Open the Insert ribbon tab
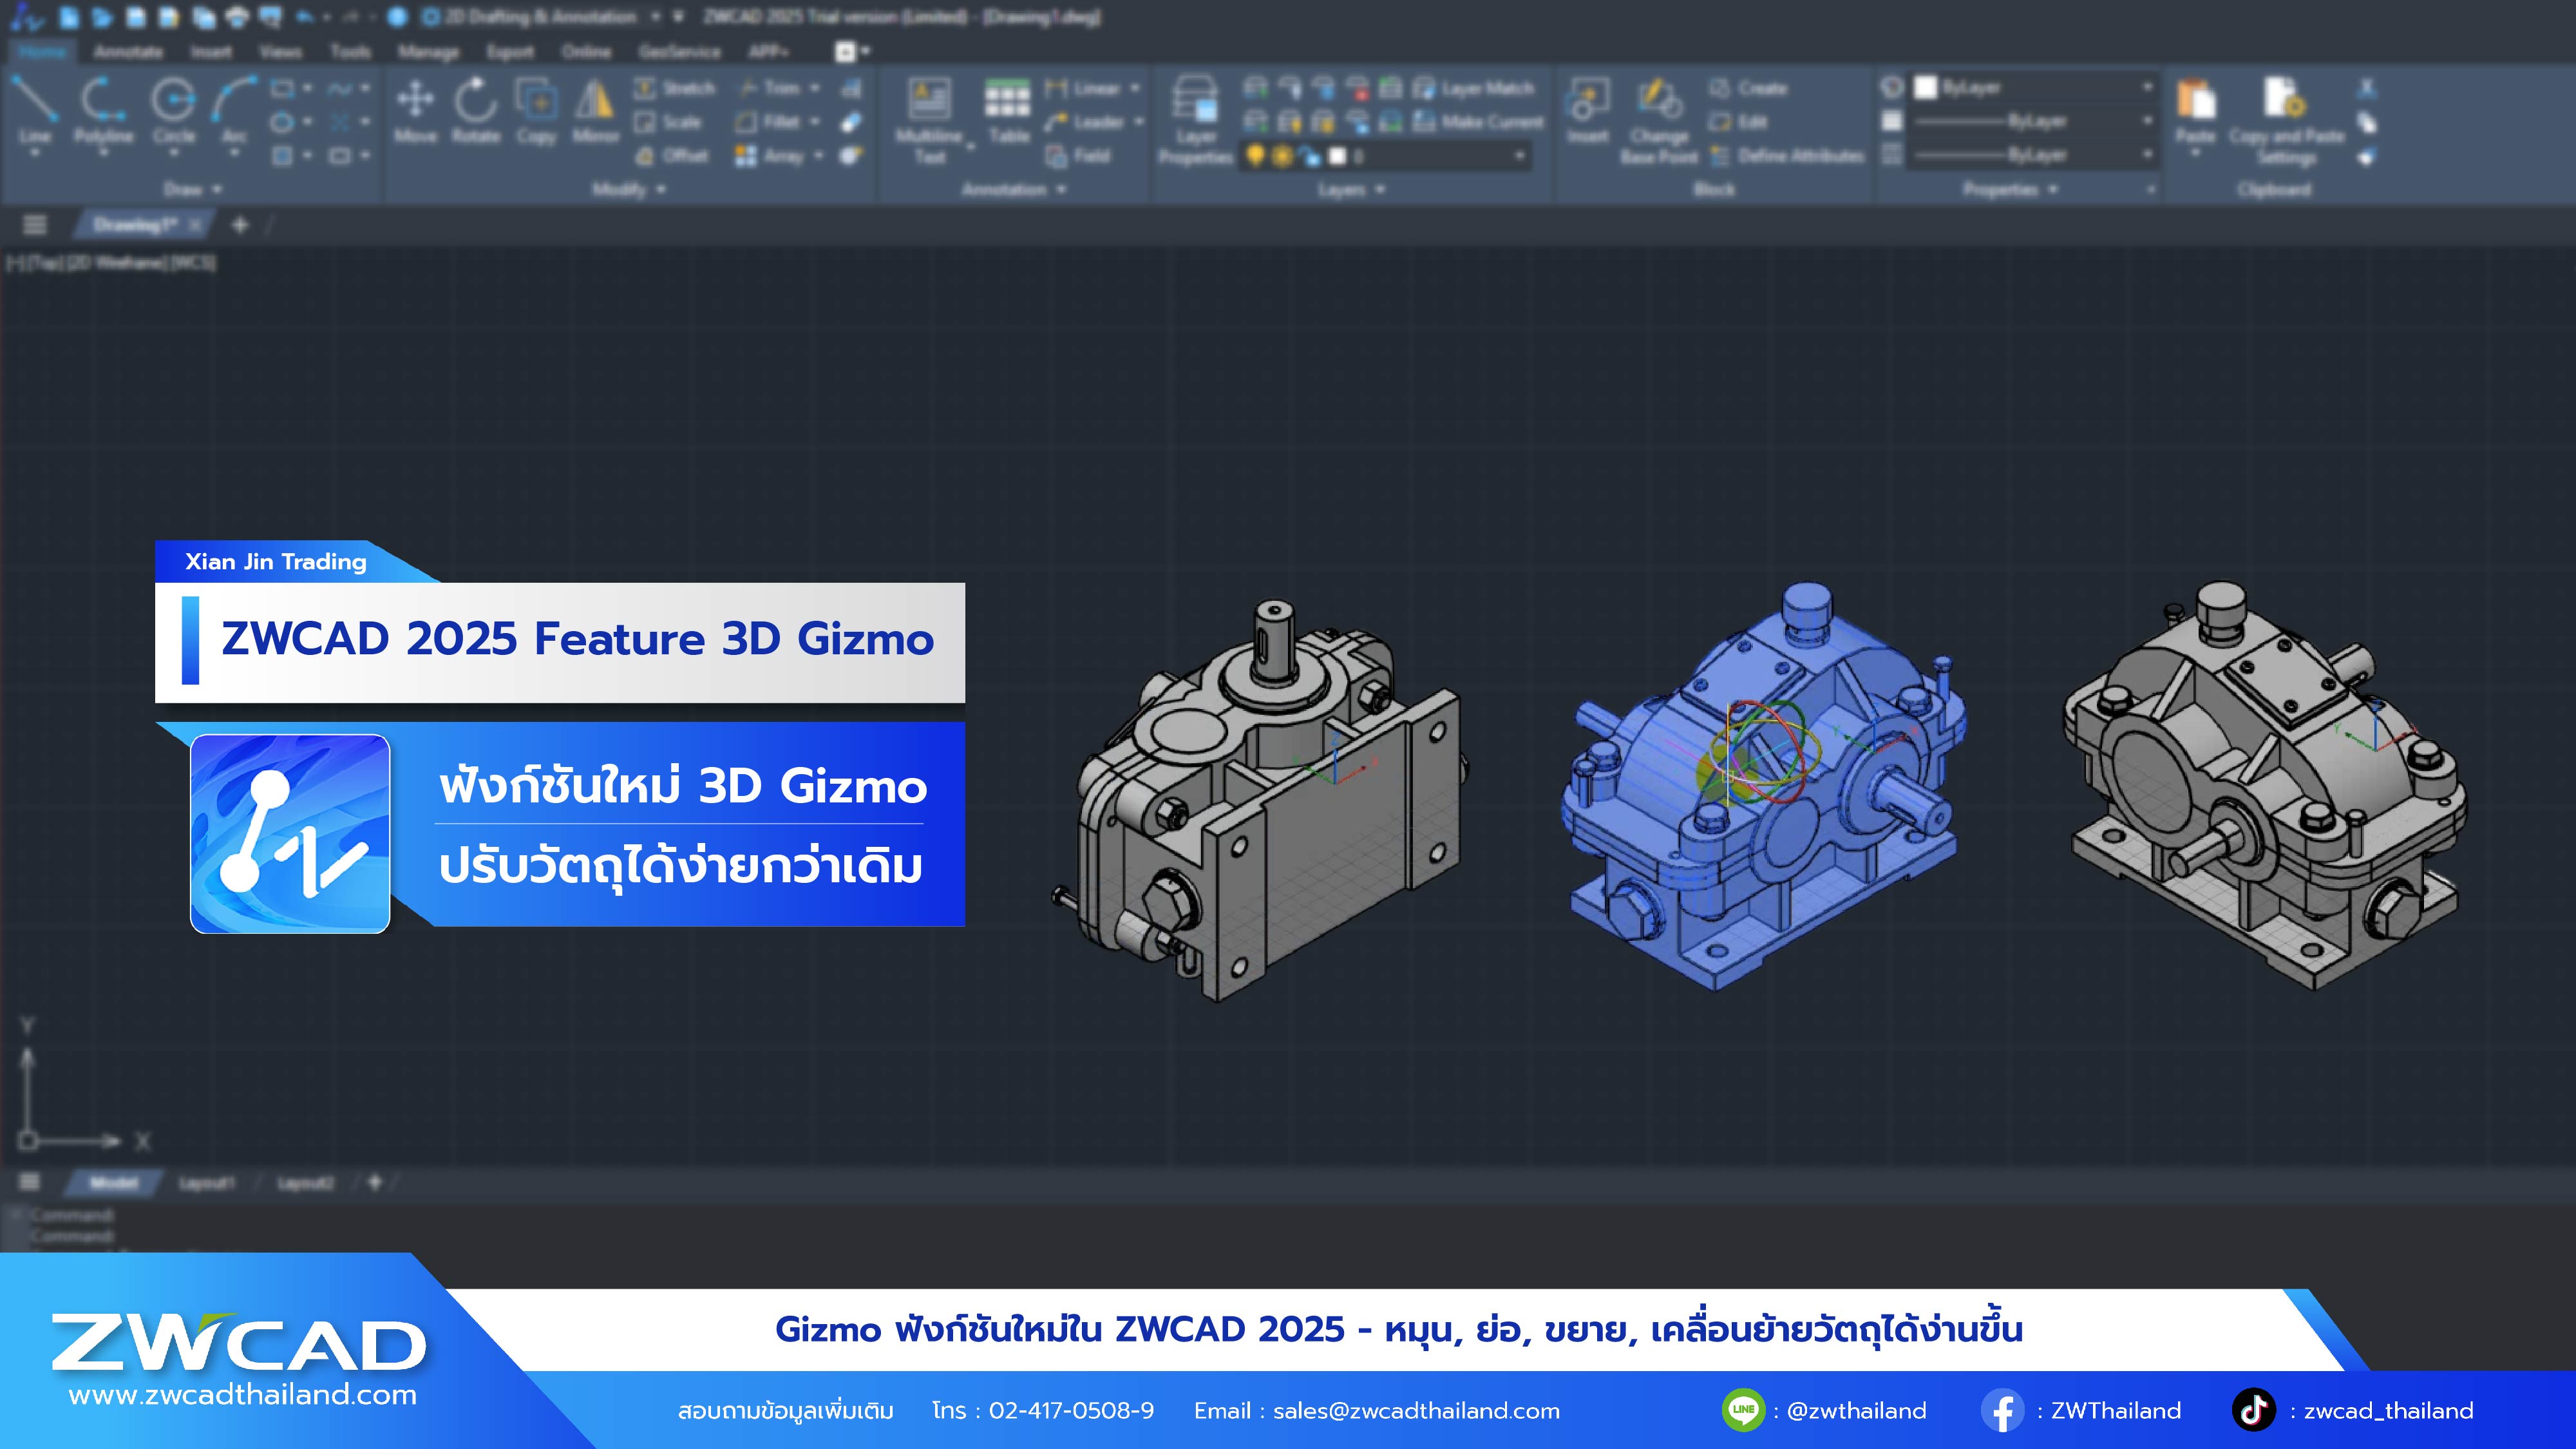 click(211, 51)
